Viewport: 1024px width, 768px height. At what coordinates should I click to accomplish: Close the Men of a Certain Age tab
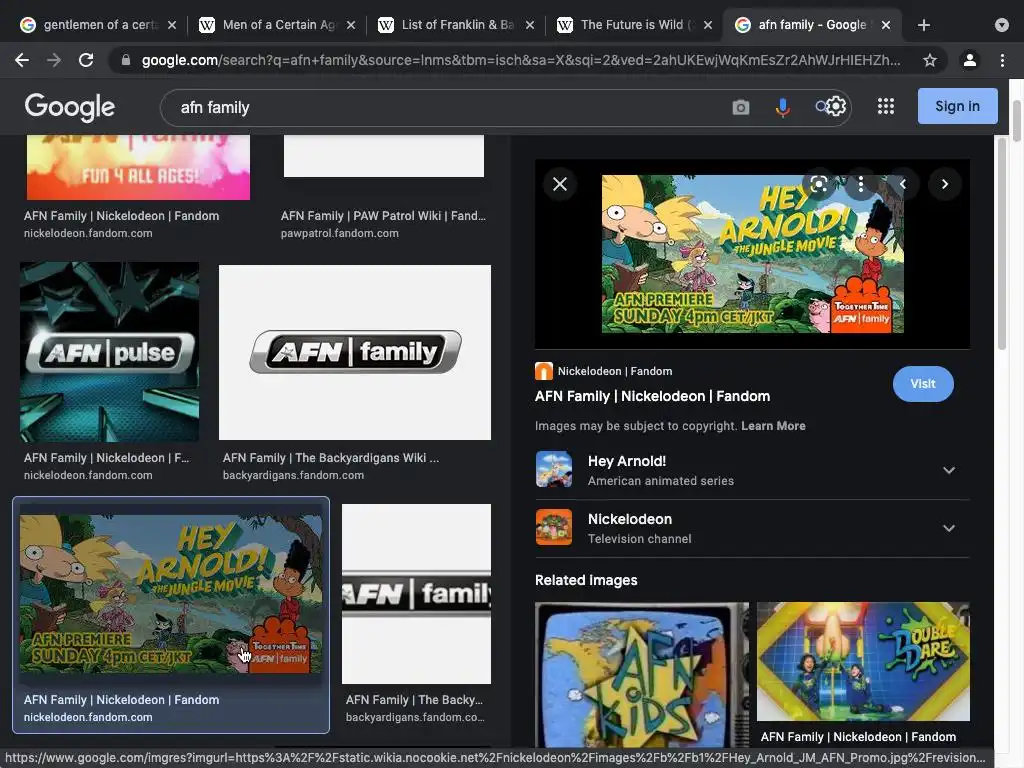[351, 25]
